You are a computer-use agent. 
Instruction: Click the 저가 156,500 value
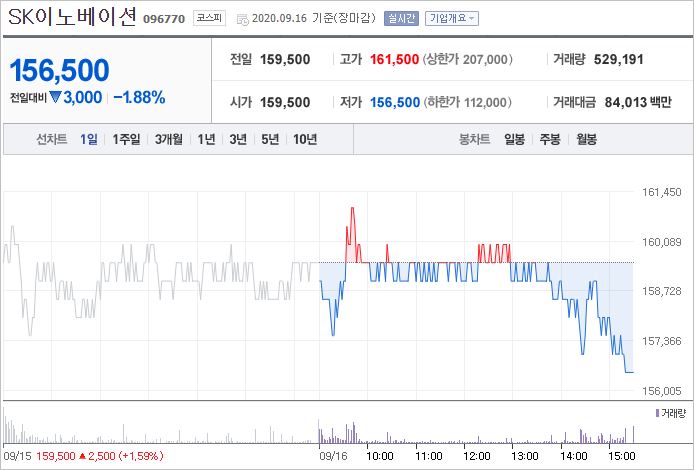395,102
